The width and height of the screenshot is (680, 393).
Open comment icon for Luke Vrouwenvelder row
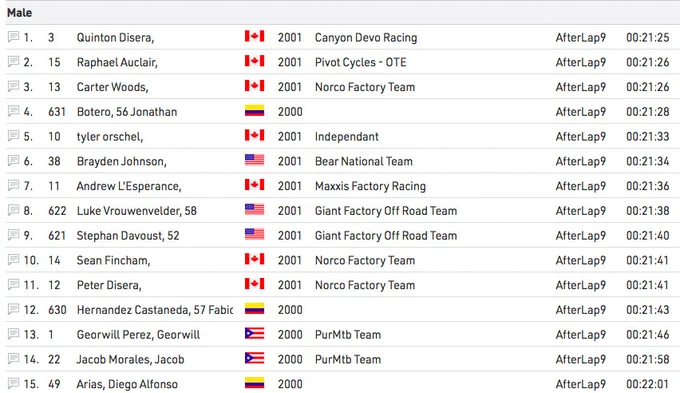click(x=13, y=210)
